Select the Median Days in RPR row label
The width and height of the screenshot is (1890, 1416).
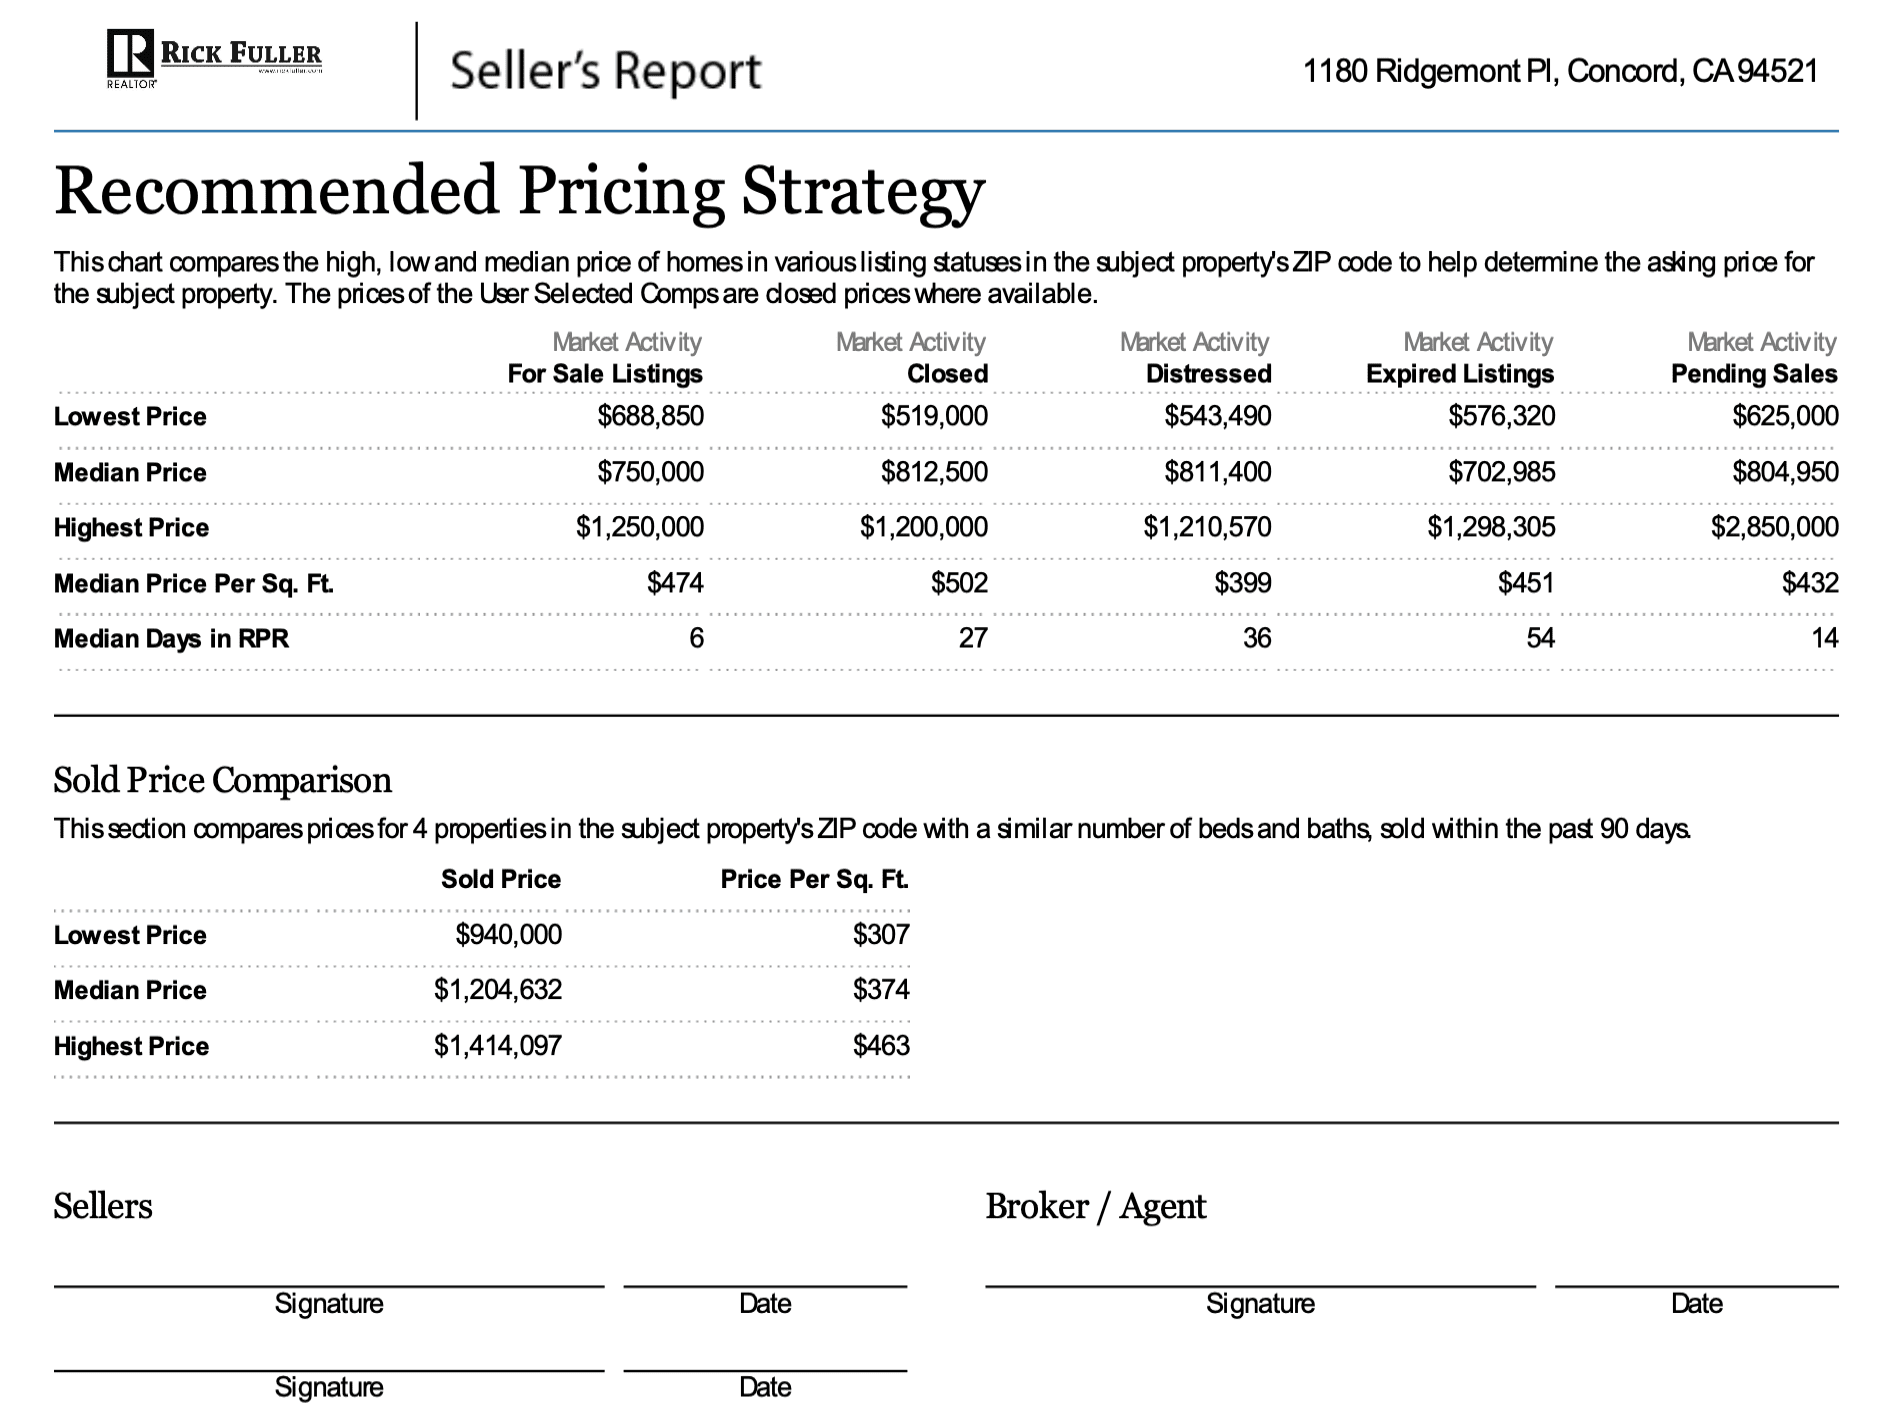click(171, 638)
